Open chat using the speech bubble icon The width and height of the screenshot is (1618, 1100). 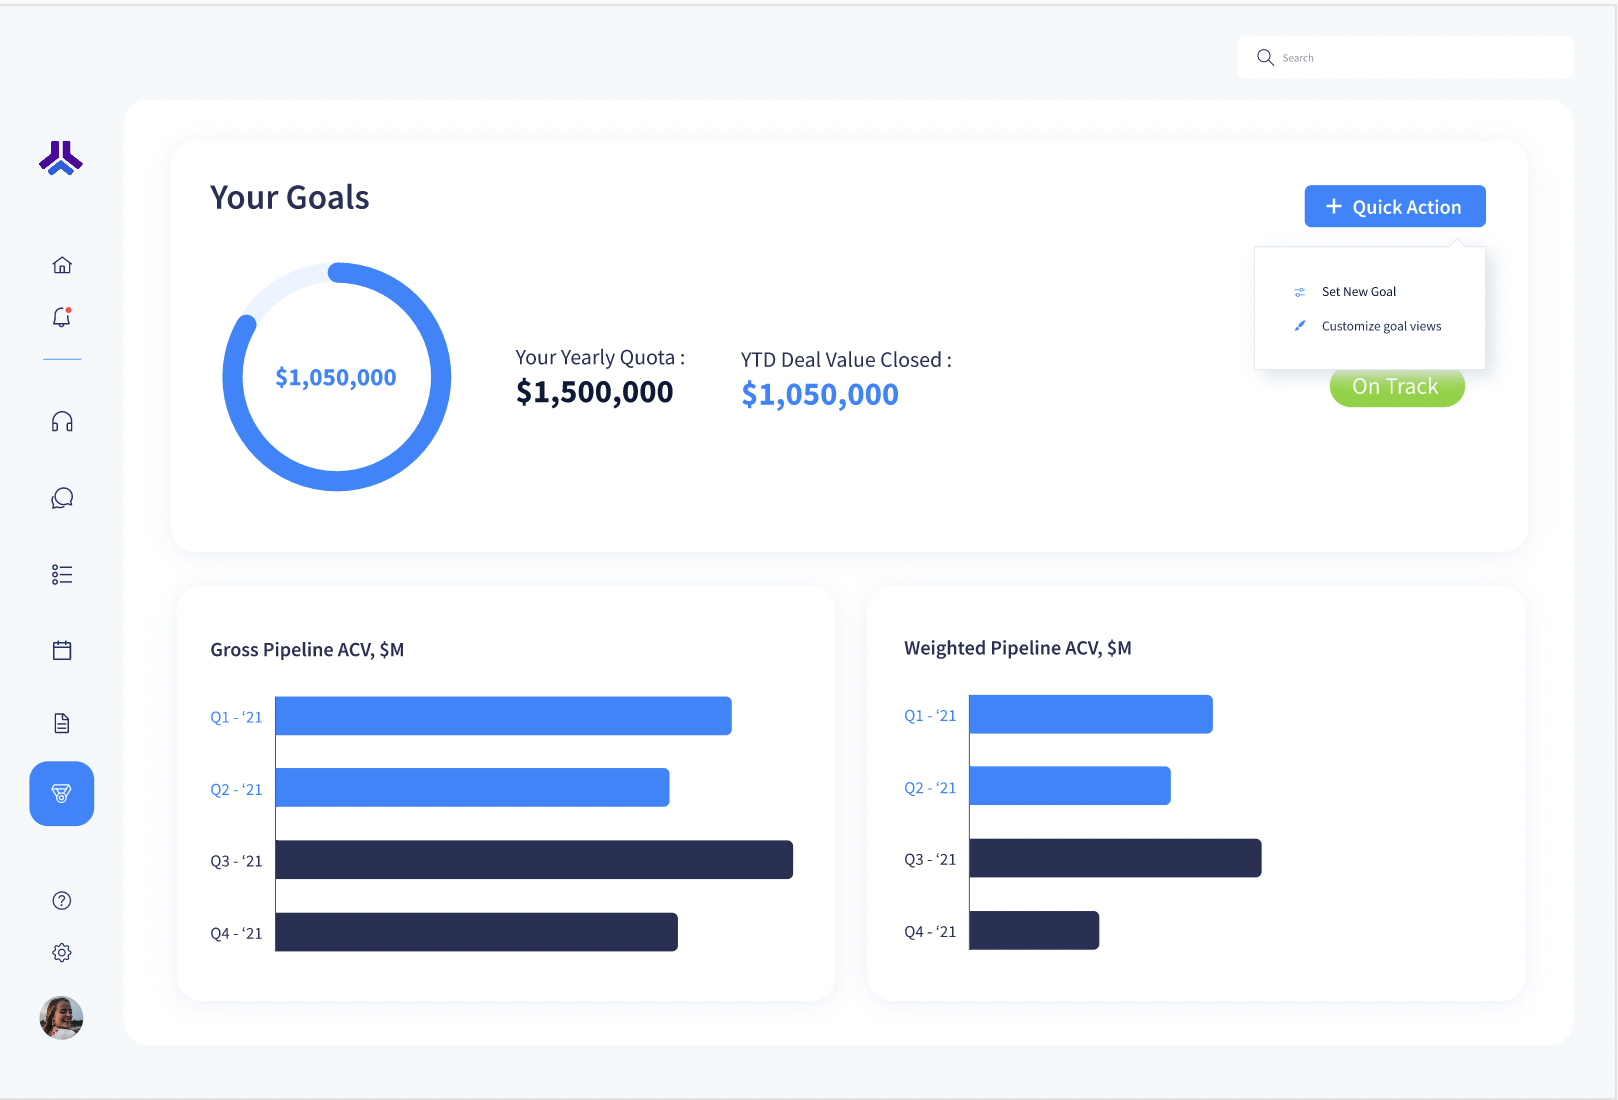pyautogui.click(x=61, y=497)
